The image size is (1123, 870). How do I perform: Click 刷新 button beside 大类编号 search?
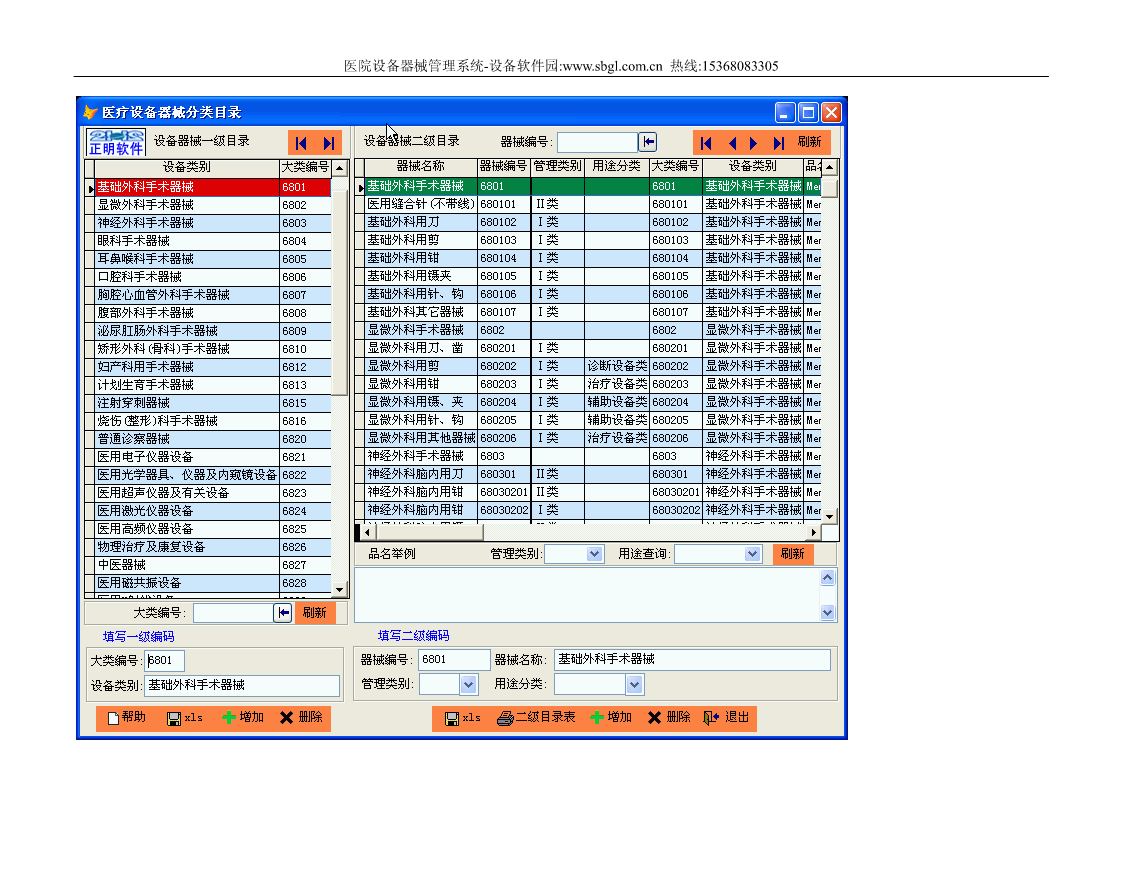(x=314, y=612)
